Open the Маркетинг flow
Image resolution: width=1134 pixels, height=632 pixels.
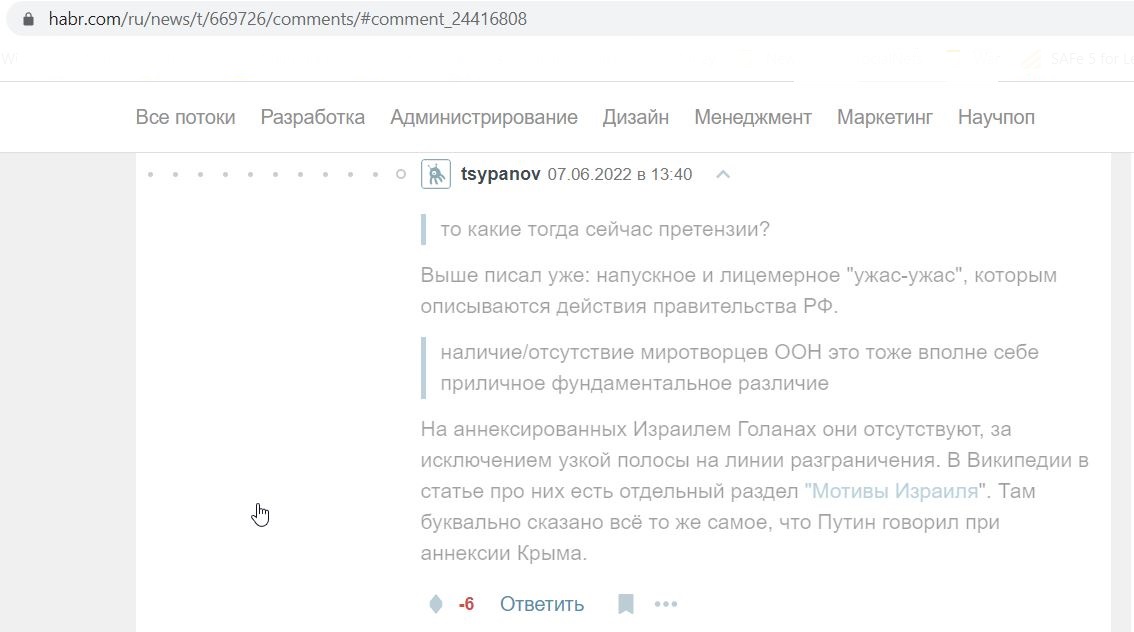tap(884, 117)
